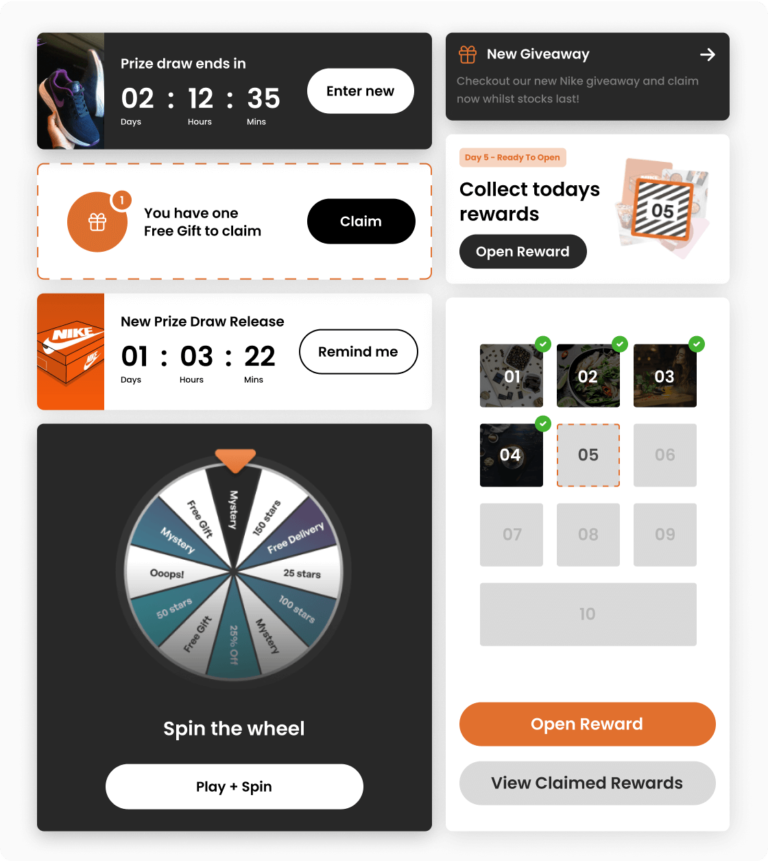This screenshot has width=768, height=861.
Task: Click the sneaker photo on prize draw
Action: point(70,91)
